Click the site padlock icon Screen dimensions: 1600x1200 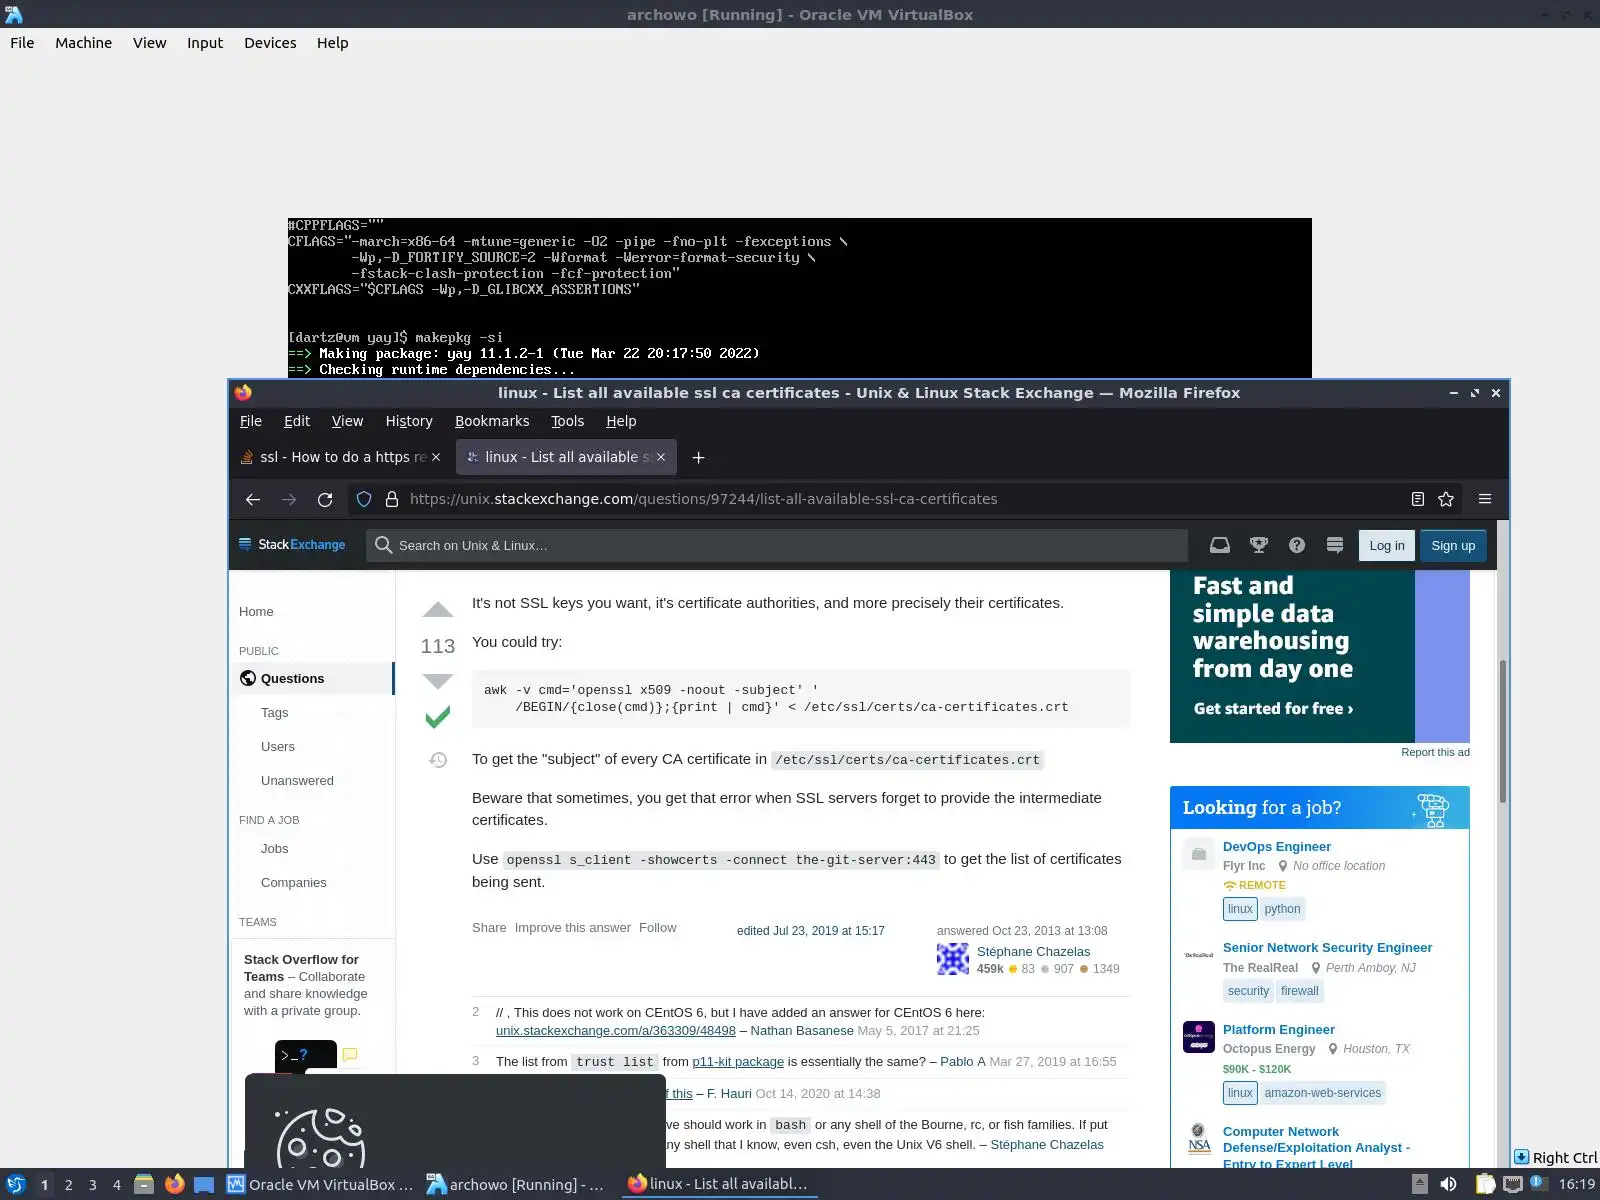coord(392,499)
